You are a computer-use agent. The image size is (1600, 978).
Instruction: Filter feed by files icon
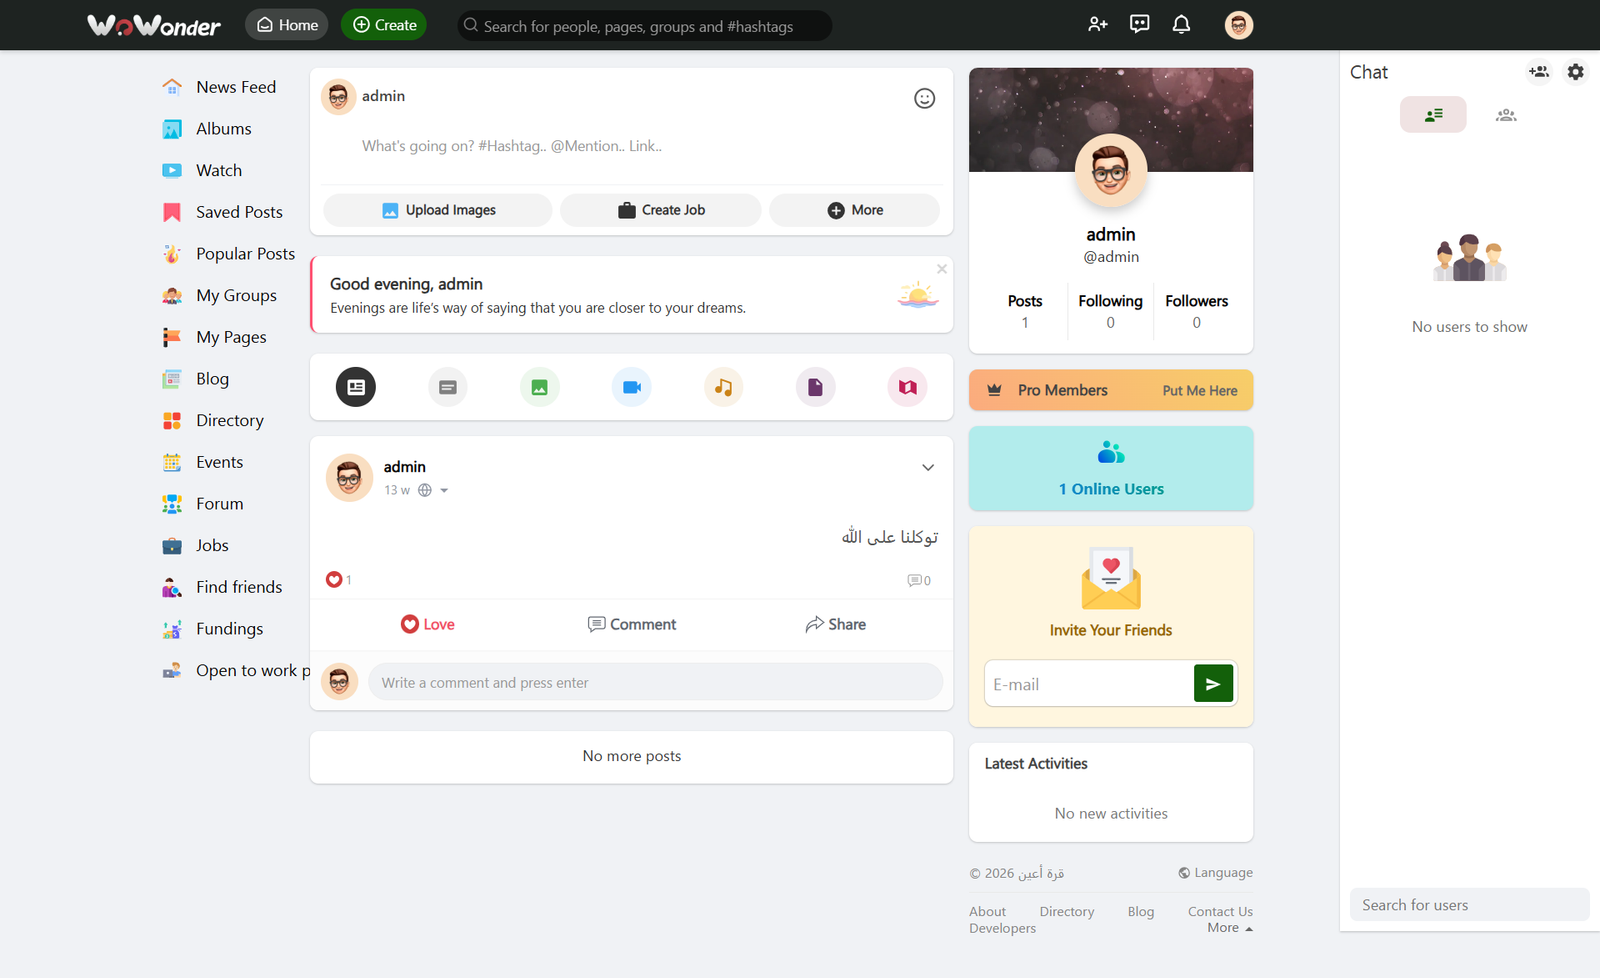click(816, 387)
